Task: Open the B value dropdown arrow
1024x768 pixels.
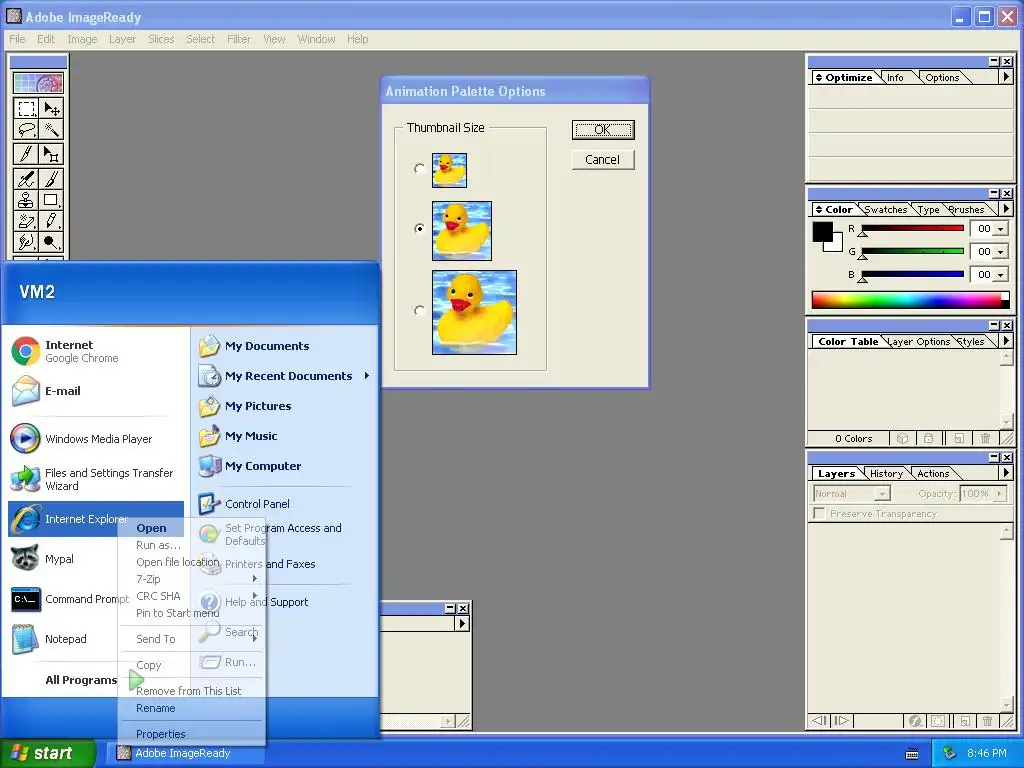Action: tap(1000, 275)
